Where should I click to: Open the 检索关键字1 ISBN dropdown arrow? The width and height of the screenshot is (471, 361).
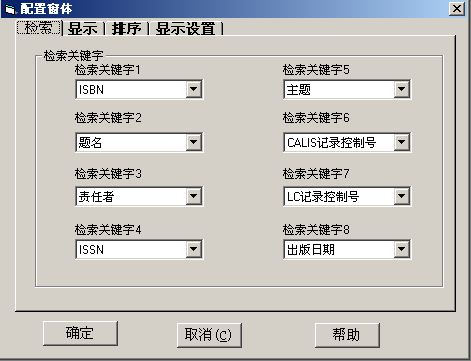tap(194, 89)
